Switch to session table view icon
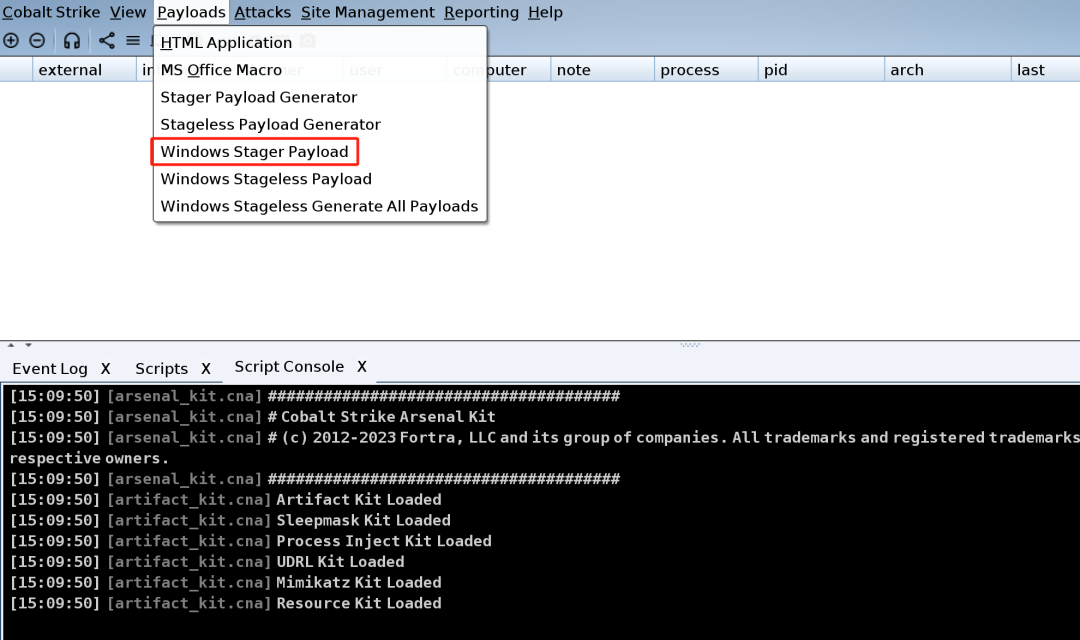Viewport: 1080px width, 640px height. [133, 41]
